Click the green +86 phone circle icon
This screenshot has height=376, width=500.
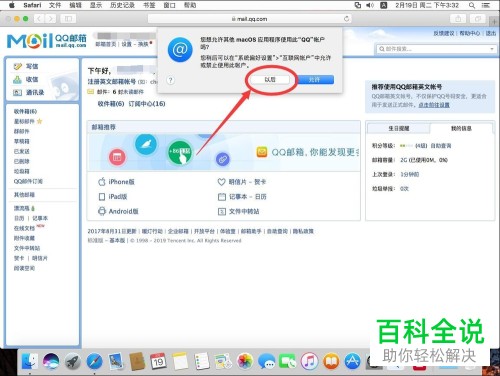(x=180, y=152)
